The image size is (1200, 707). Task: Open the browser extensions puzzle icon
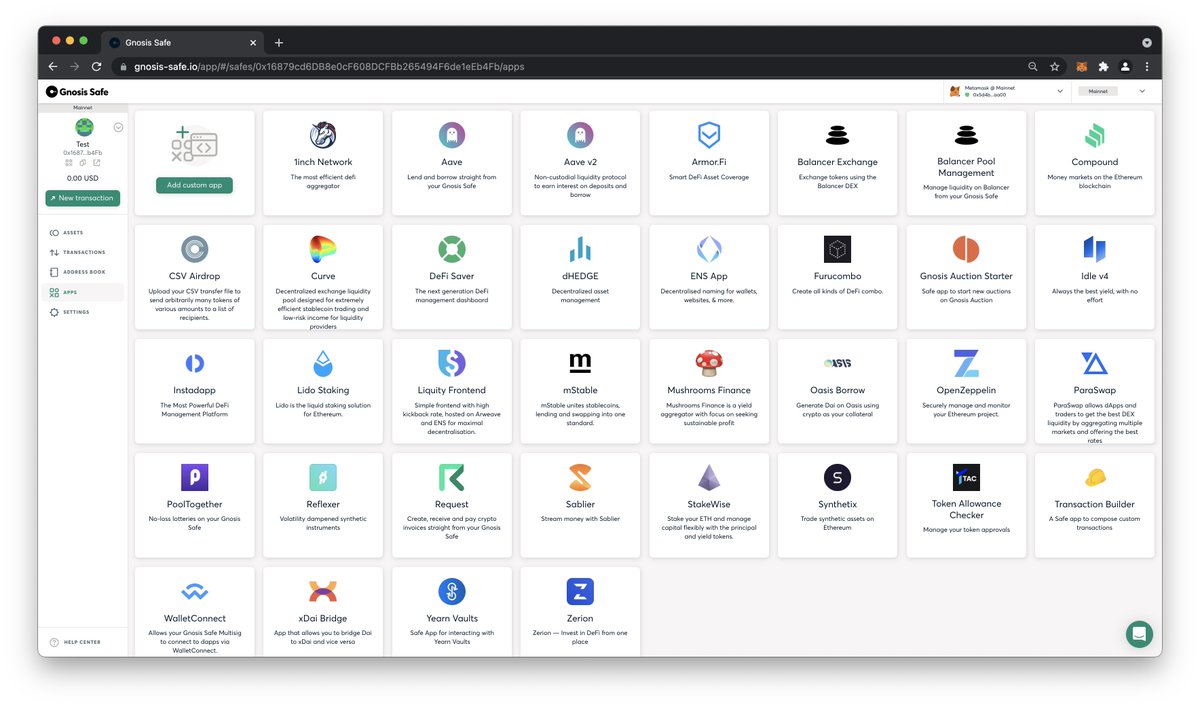point(1103,66)
